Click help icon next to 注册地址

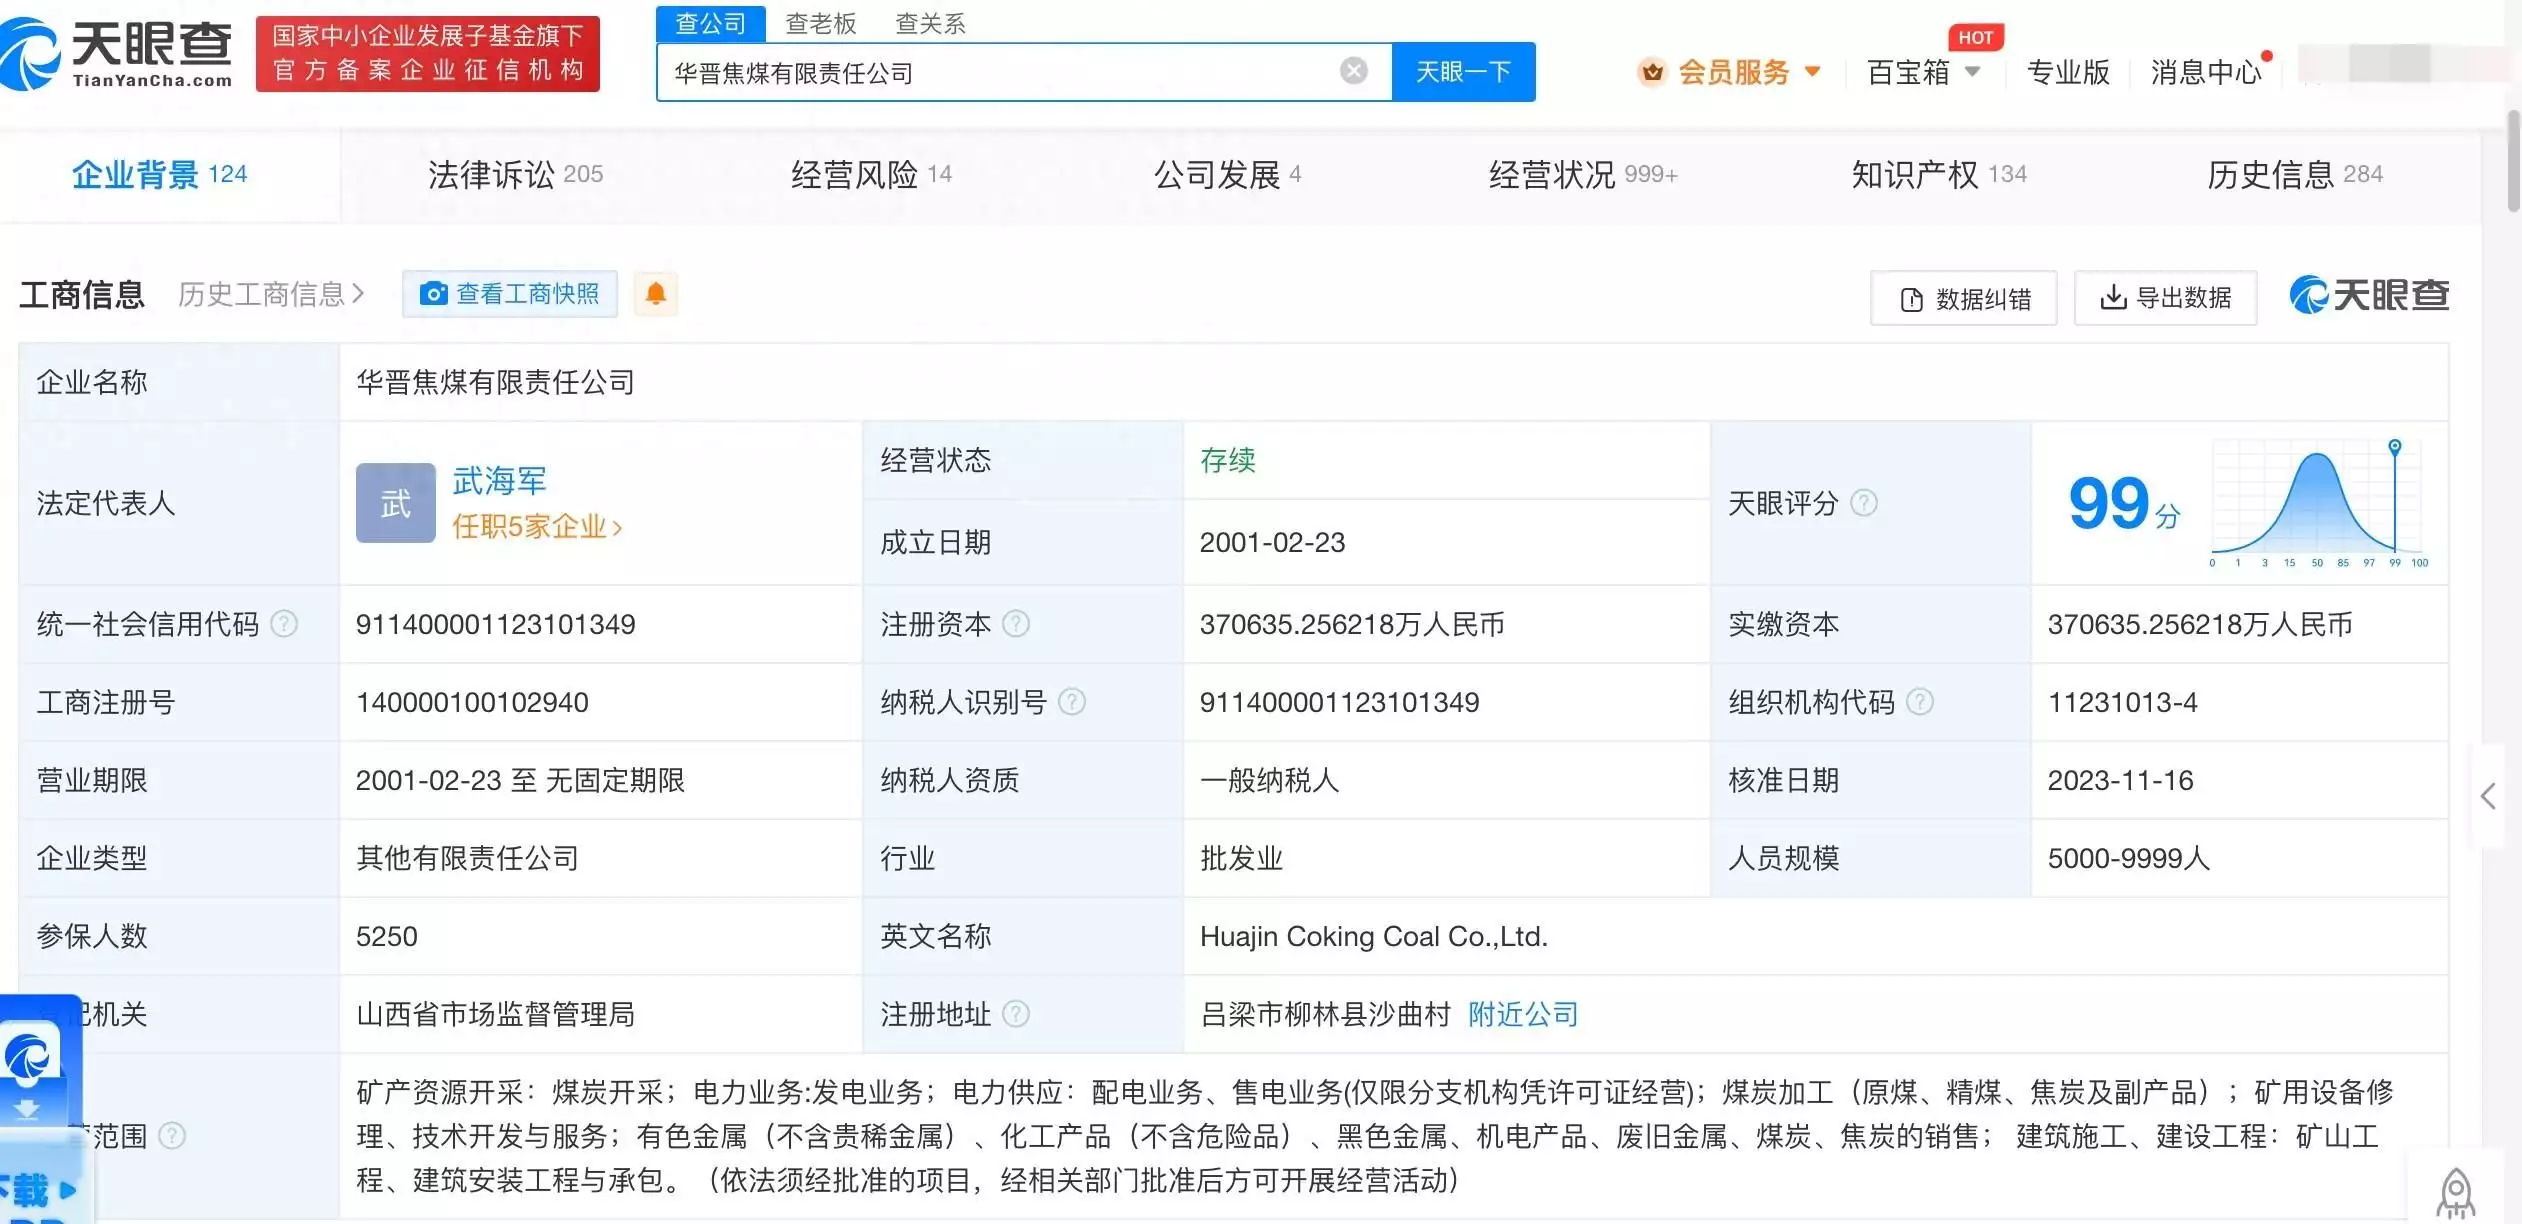coord(1016,1014)
